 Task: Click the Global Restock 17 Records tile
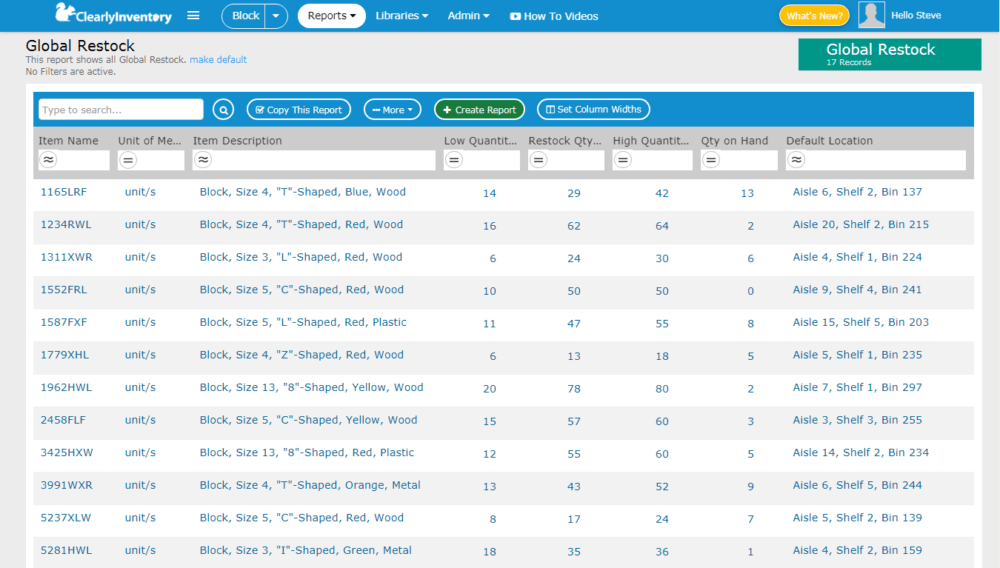coord(890,54)
